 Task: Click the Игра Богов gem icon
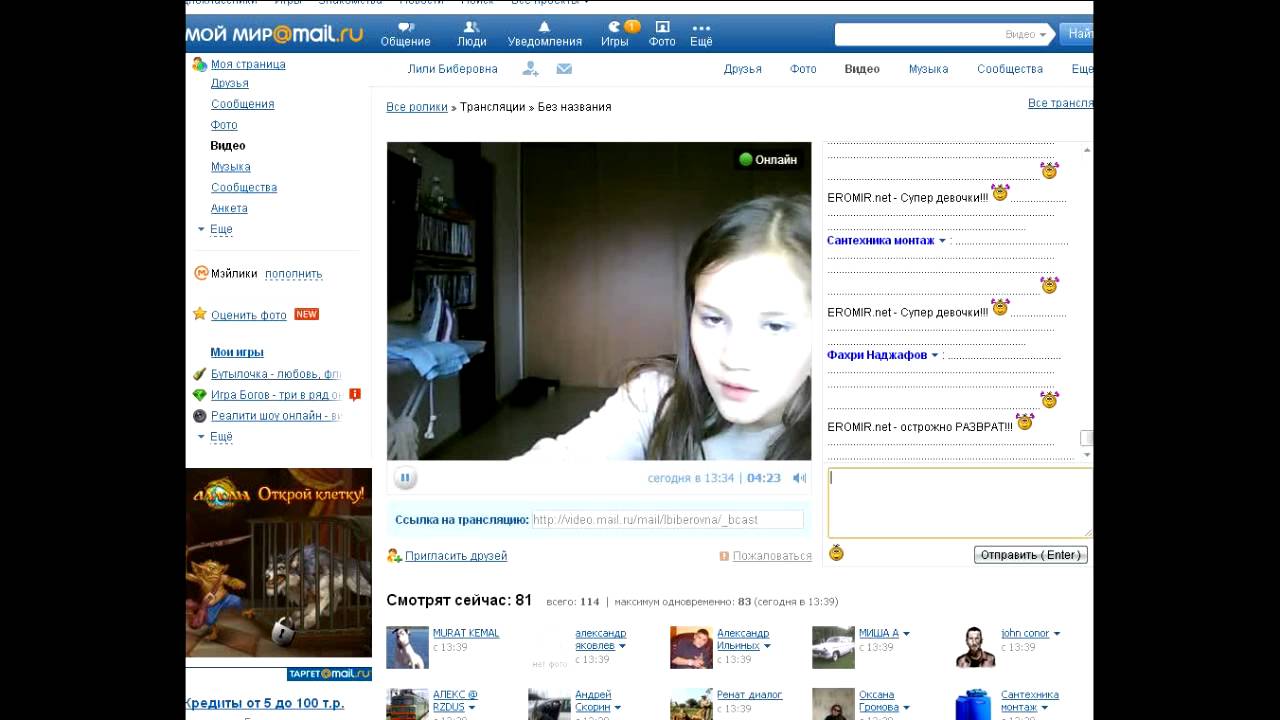(200, 395)
